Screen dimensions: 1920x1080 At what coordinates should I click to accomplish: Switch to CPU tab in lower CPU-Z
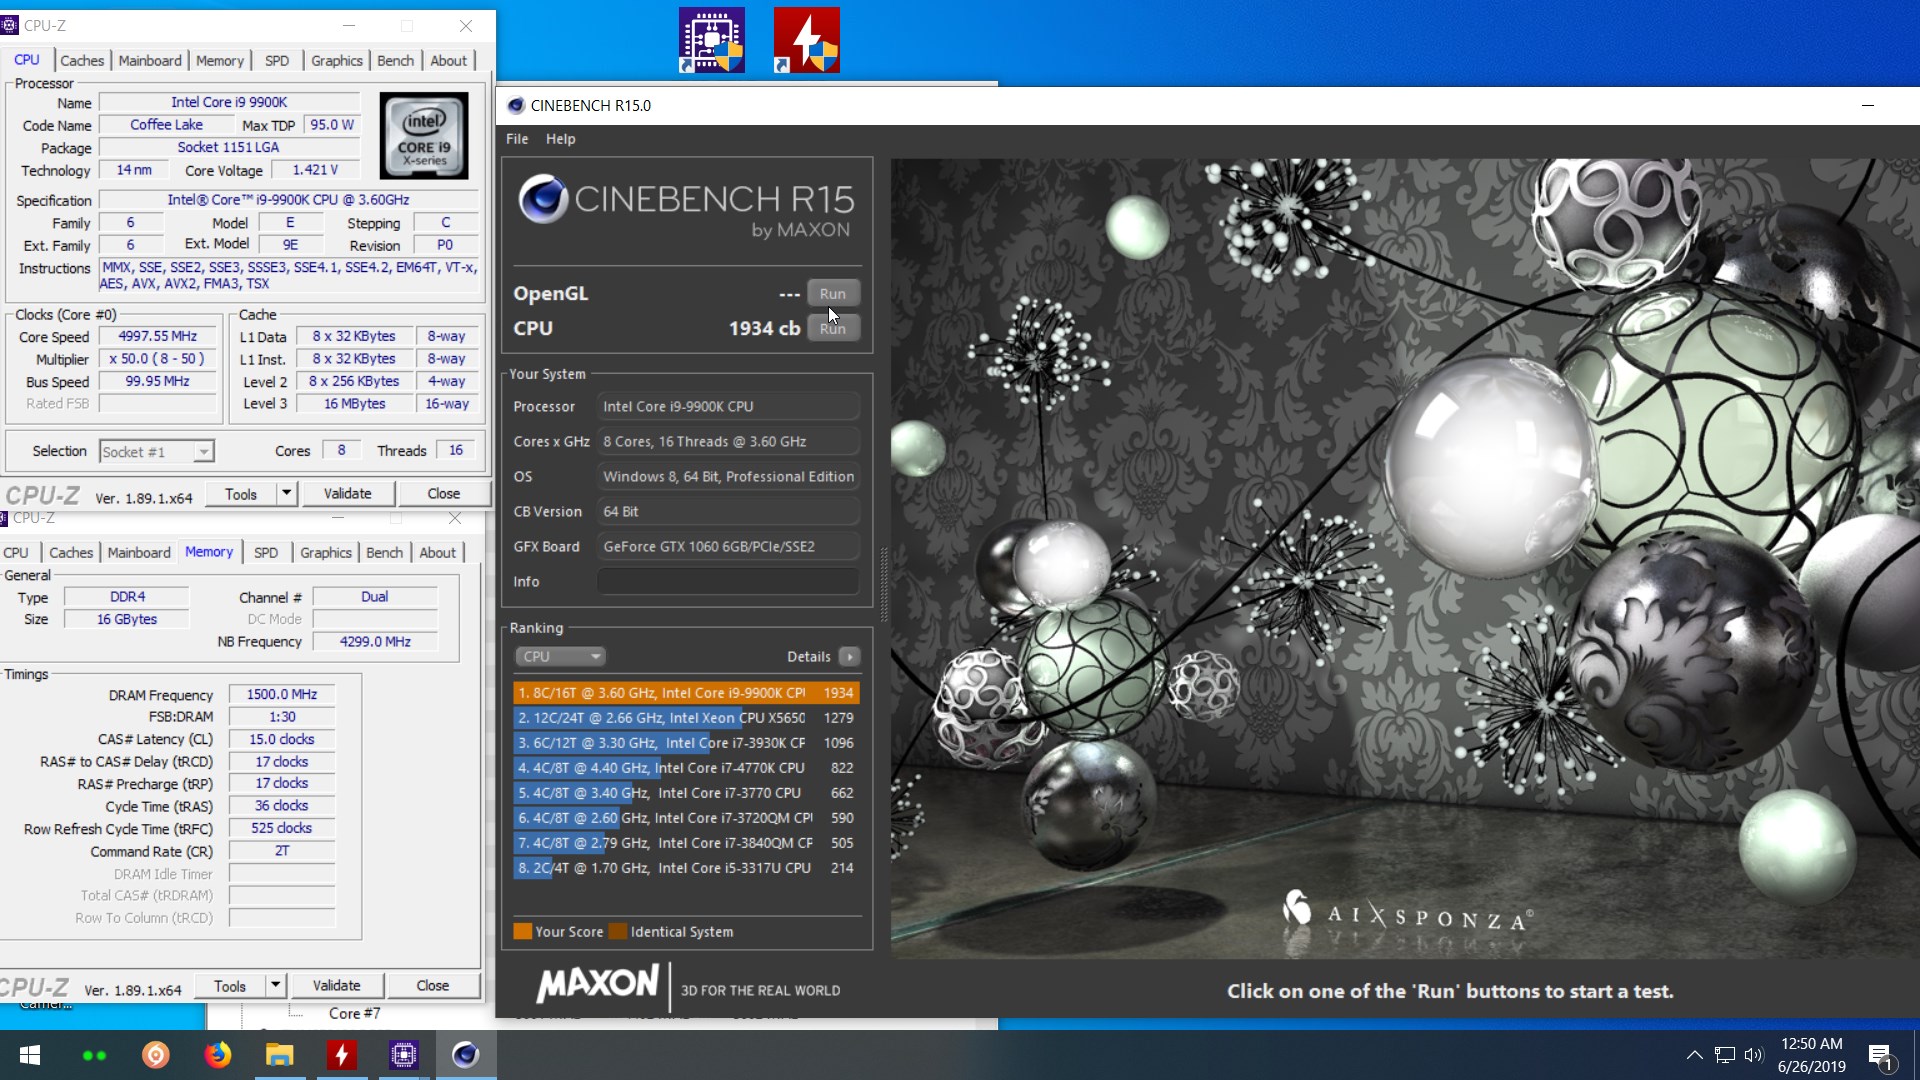click(x=16, y=552)
